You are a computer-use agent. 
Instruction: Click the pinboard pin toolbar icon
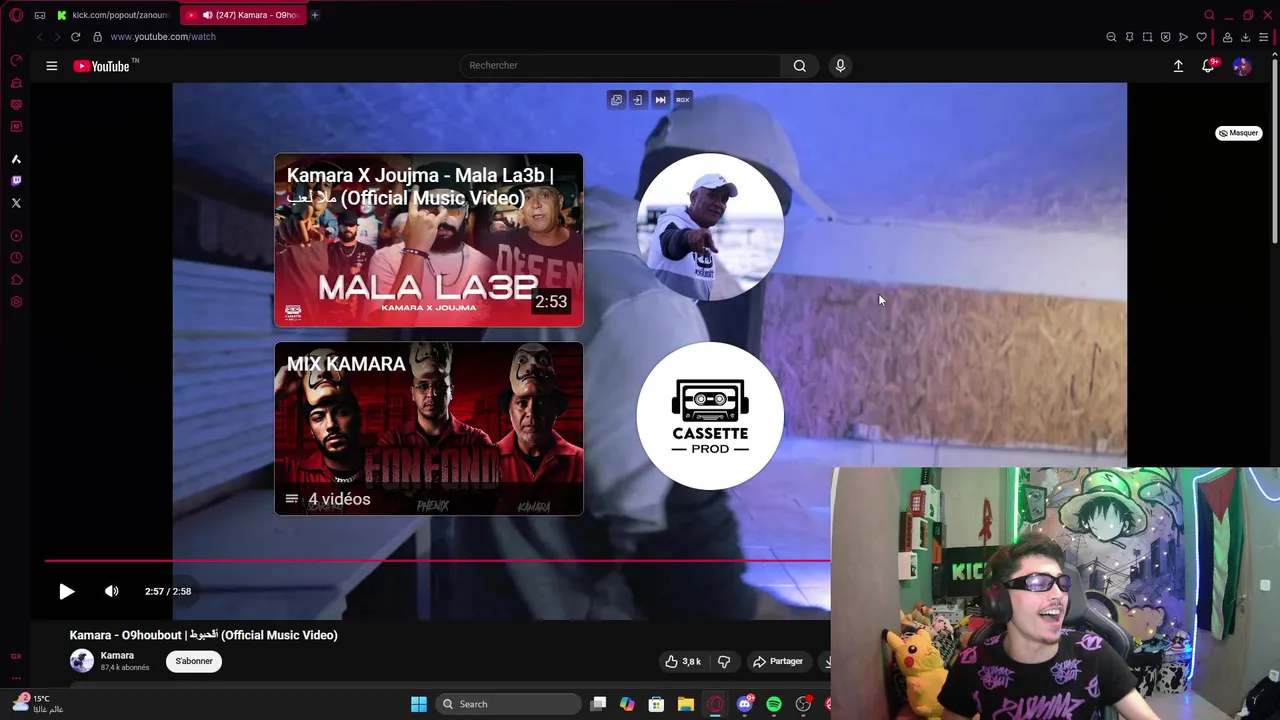pos(1129,37)
